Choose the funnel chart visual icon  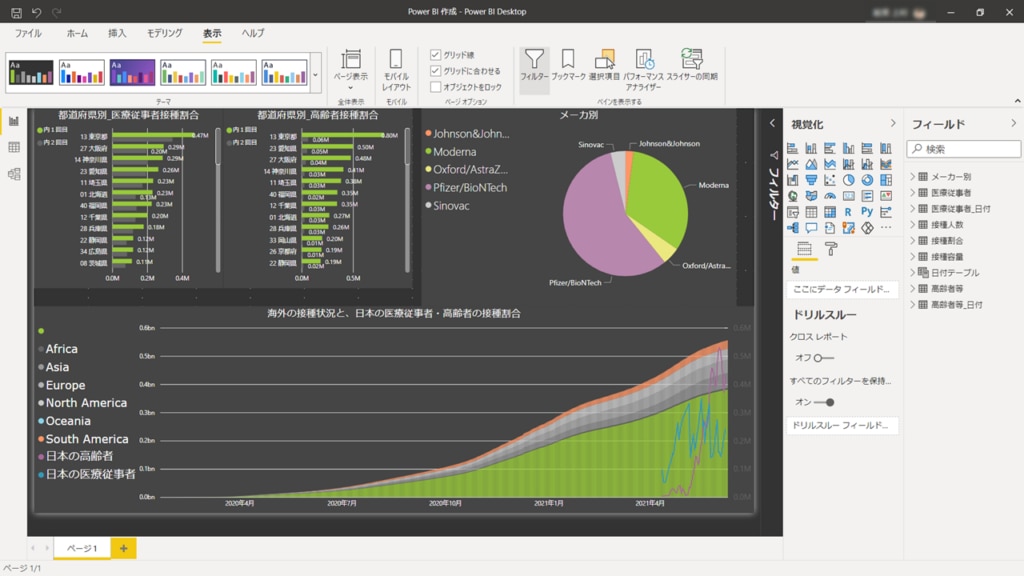point(811,180)
